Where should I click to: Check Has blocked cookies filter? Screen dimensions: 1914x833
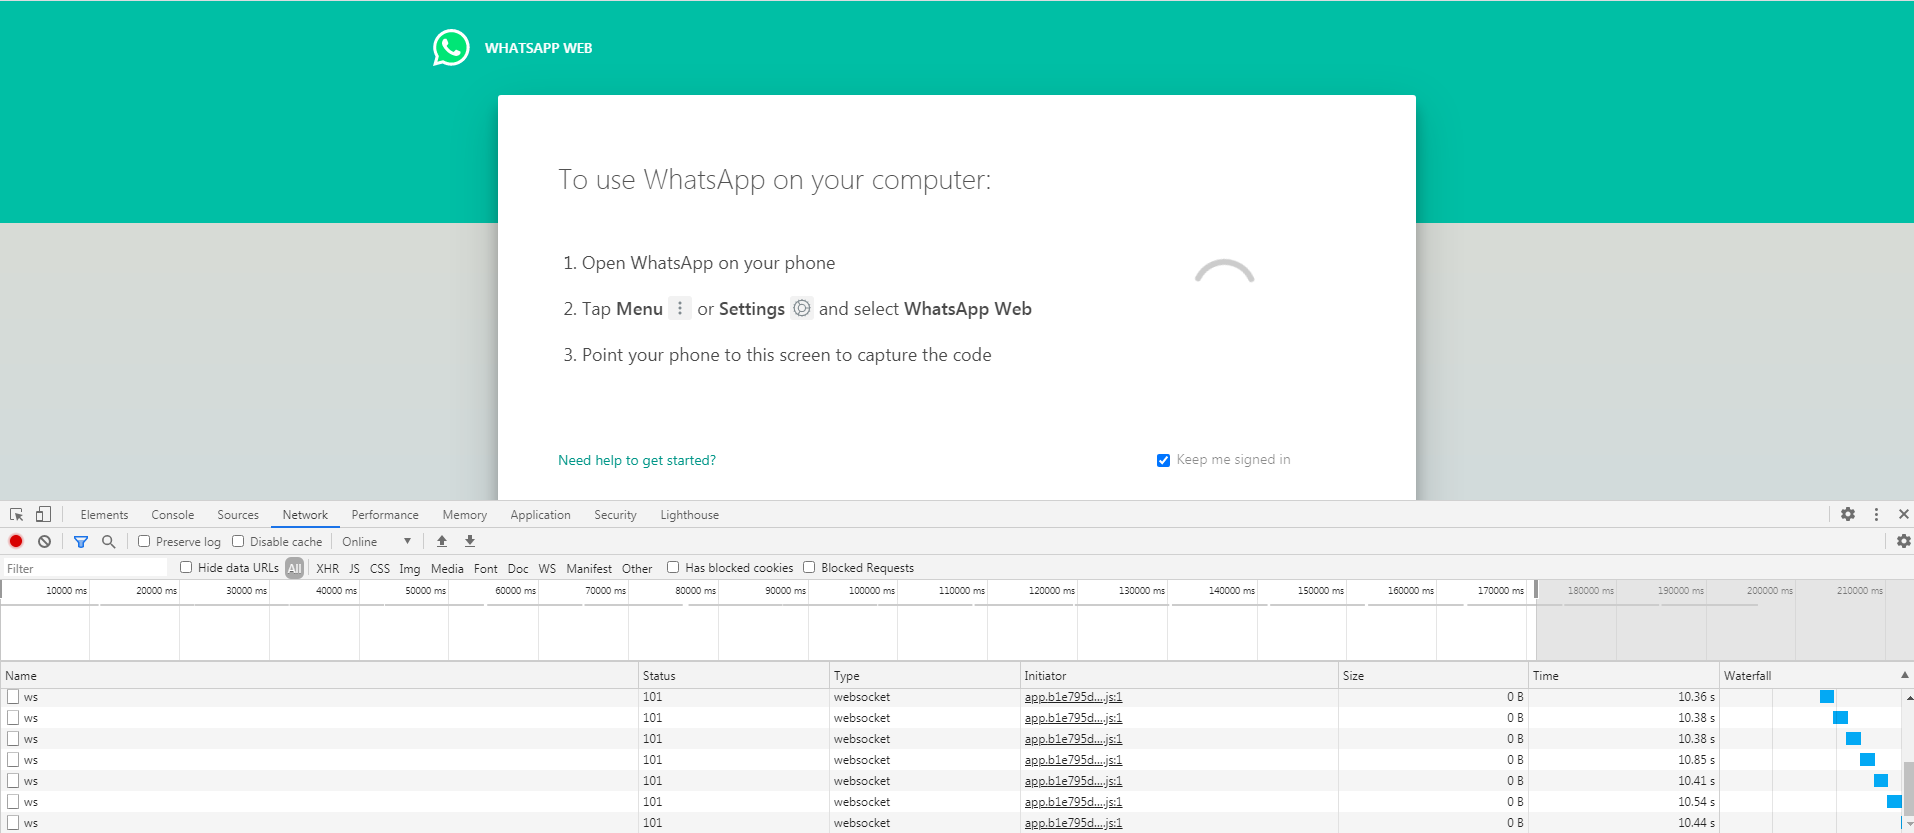point(673,567)
